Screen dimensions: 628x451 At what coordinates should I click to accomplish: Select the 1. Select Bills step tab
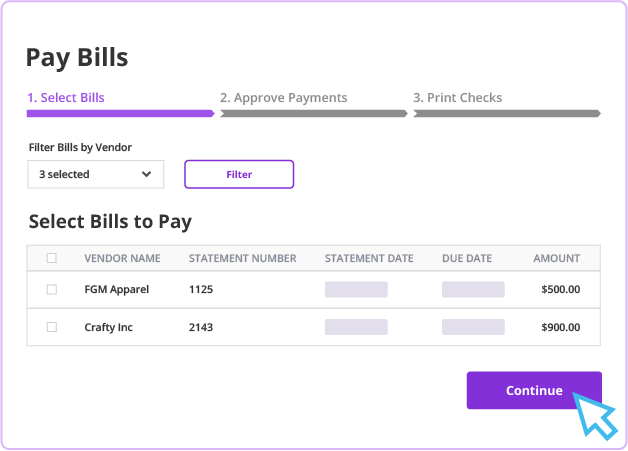click(x=66, y=97)
